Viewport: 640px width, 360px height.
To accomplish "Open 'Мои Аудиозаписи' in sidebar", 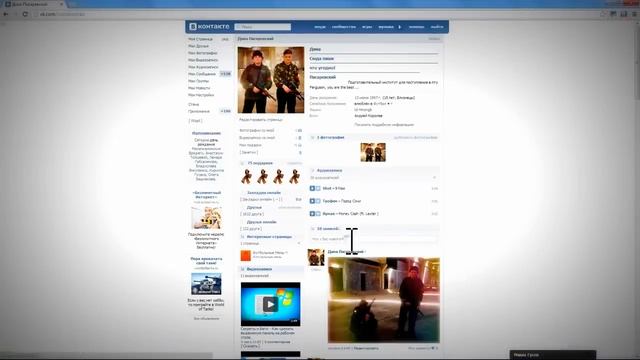I will 203,67.
